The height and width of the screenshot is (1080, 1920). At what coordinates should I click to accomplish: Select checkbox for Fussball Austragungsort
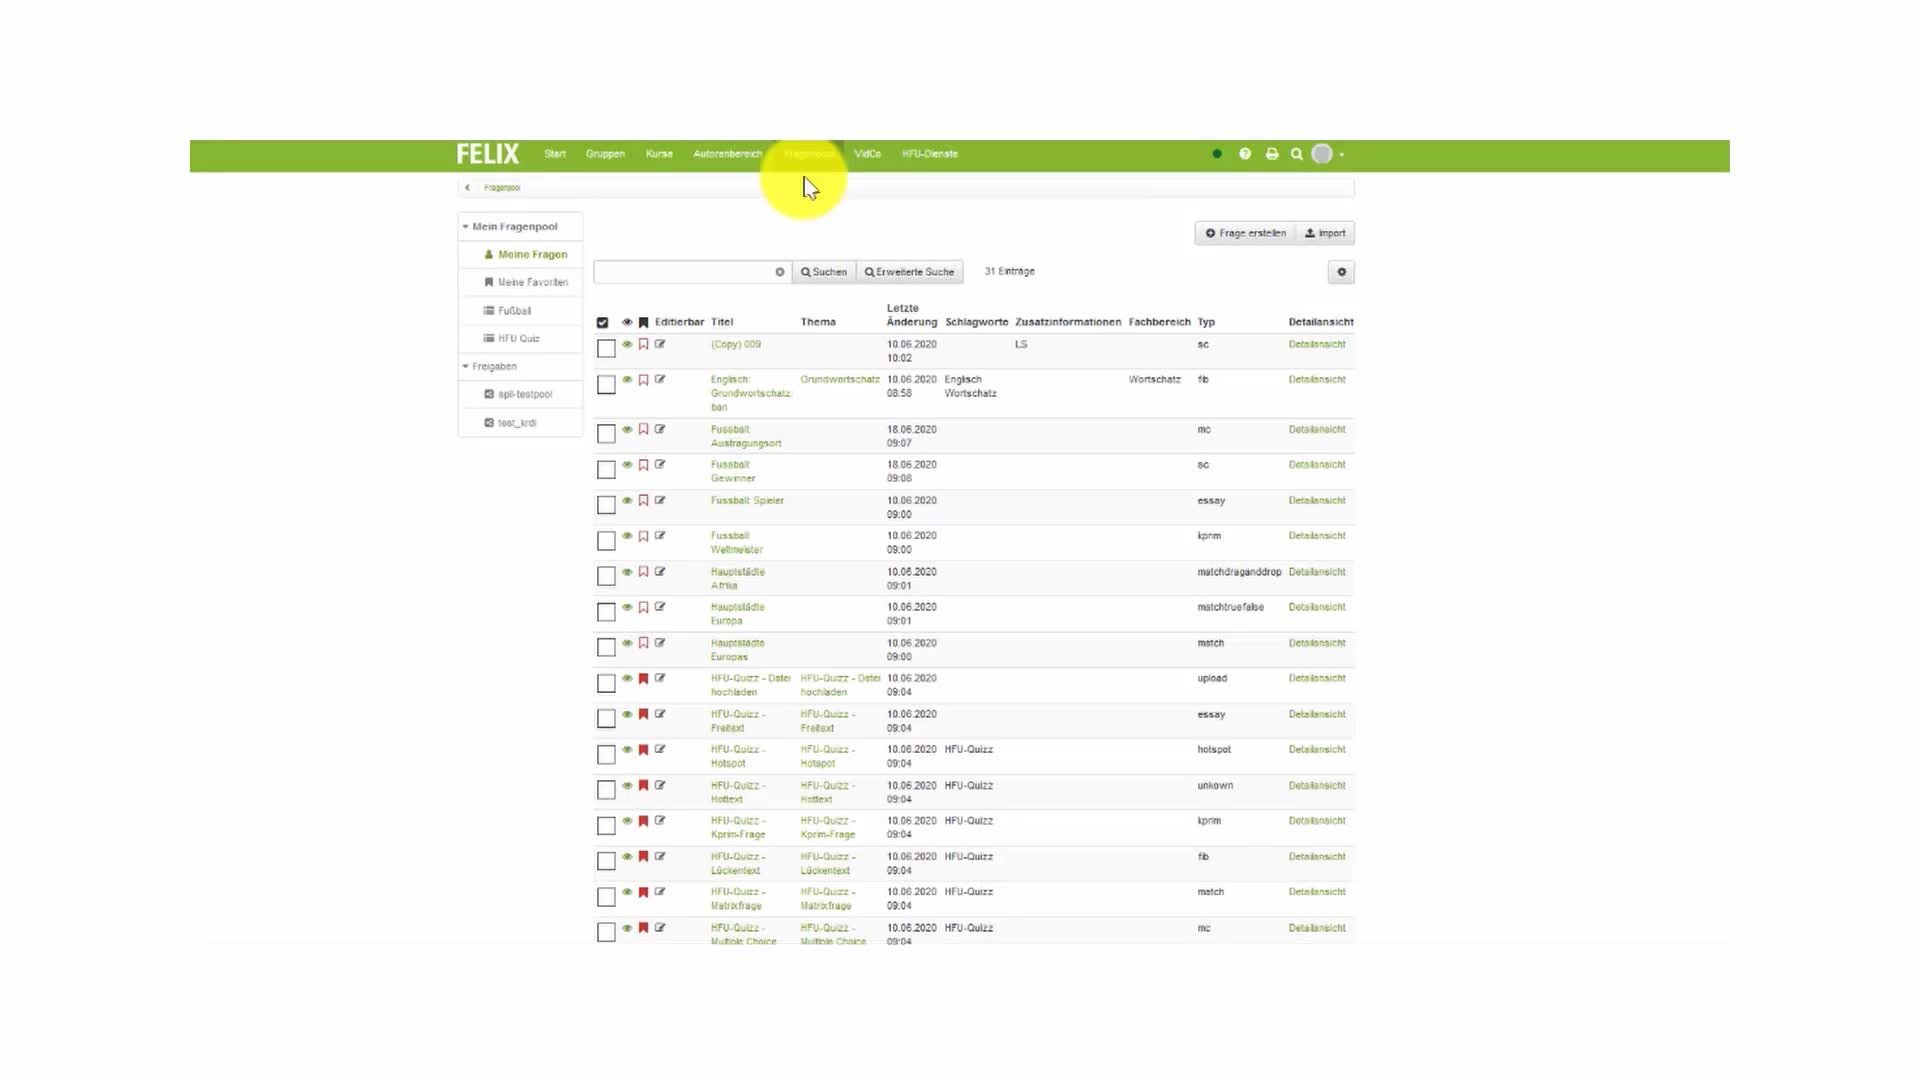[606, 433]
